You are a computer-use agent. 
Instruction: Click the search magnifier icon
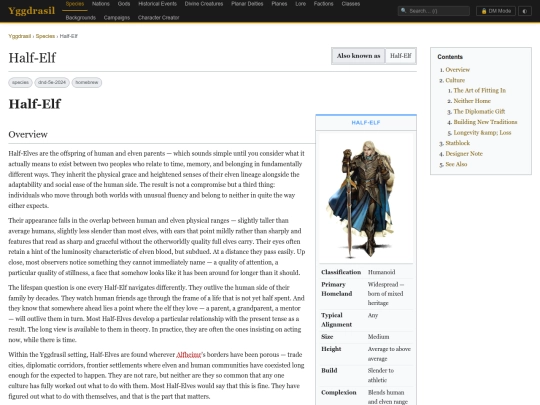coord(403,11)
